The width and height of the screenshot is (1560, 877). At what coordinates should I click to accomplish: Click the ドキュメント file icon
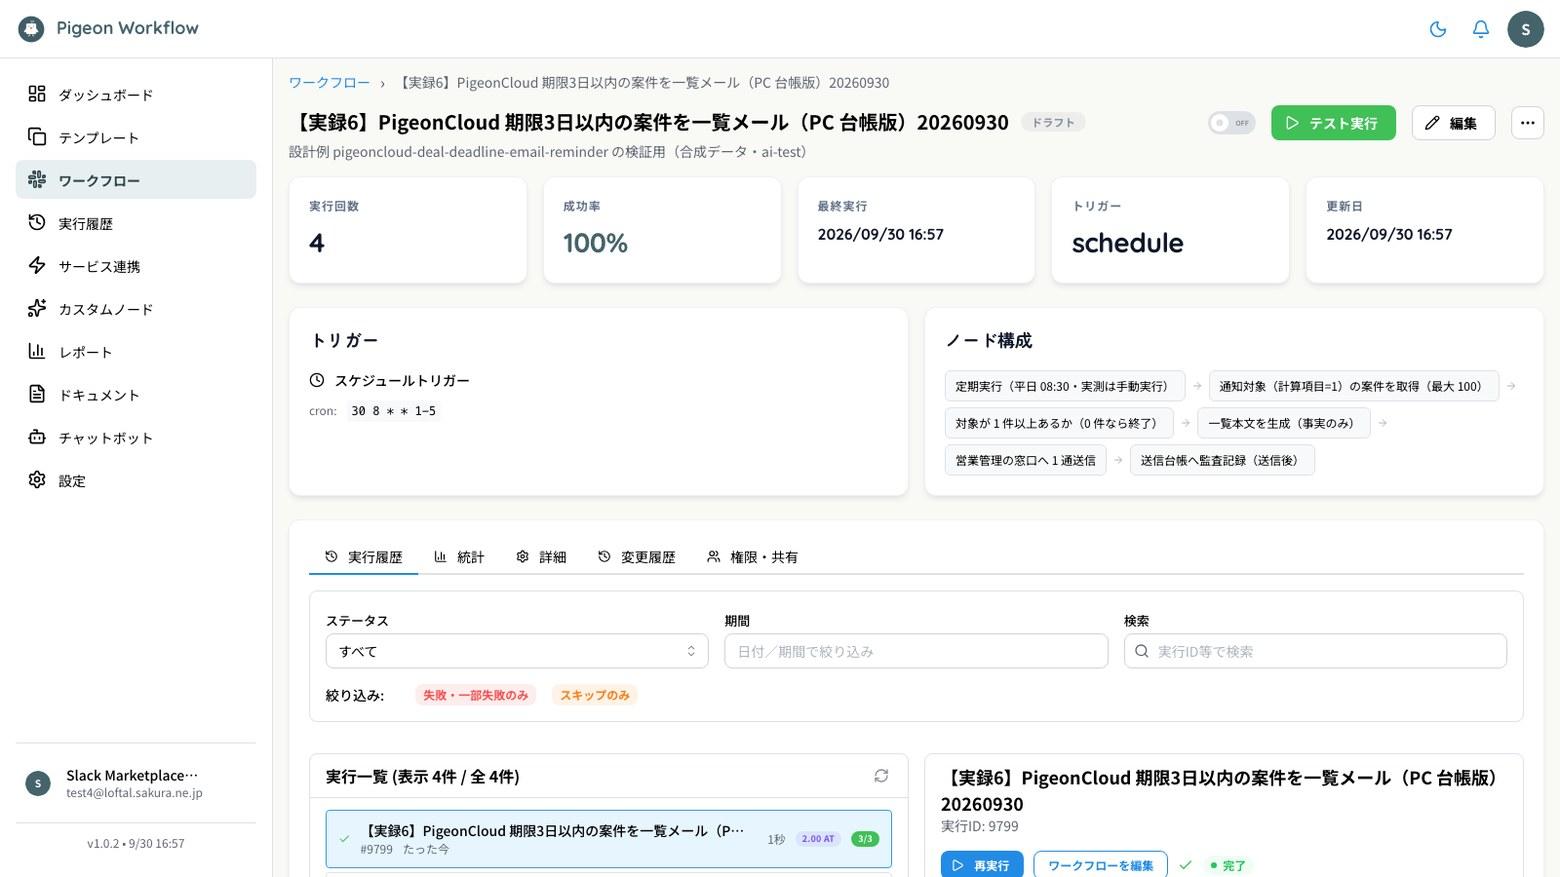point(37,394)
